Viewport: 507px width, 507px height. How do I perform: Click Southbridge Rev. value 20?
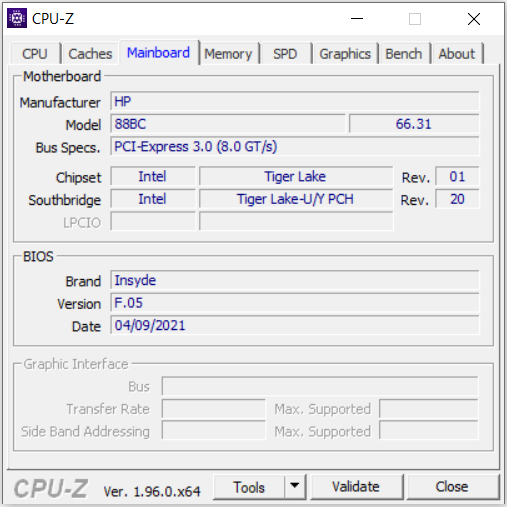pyautogui.click(x=457, y=199)
